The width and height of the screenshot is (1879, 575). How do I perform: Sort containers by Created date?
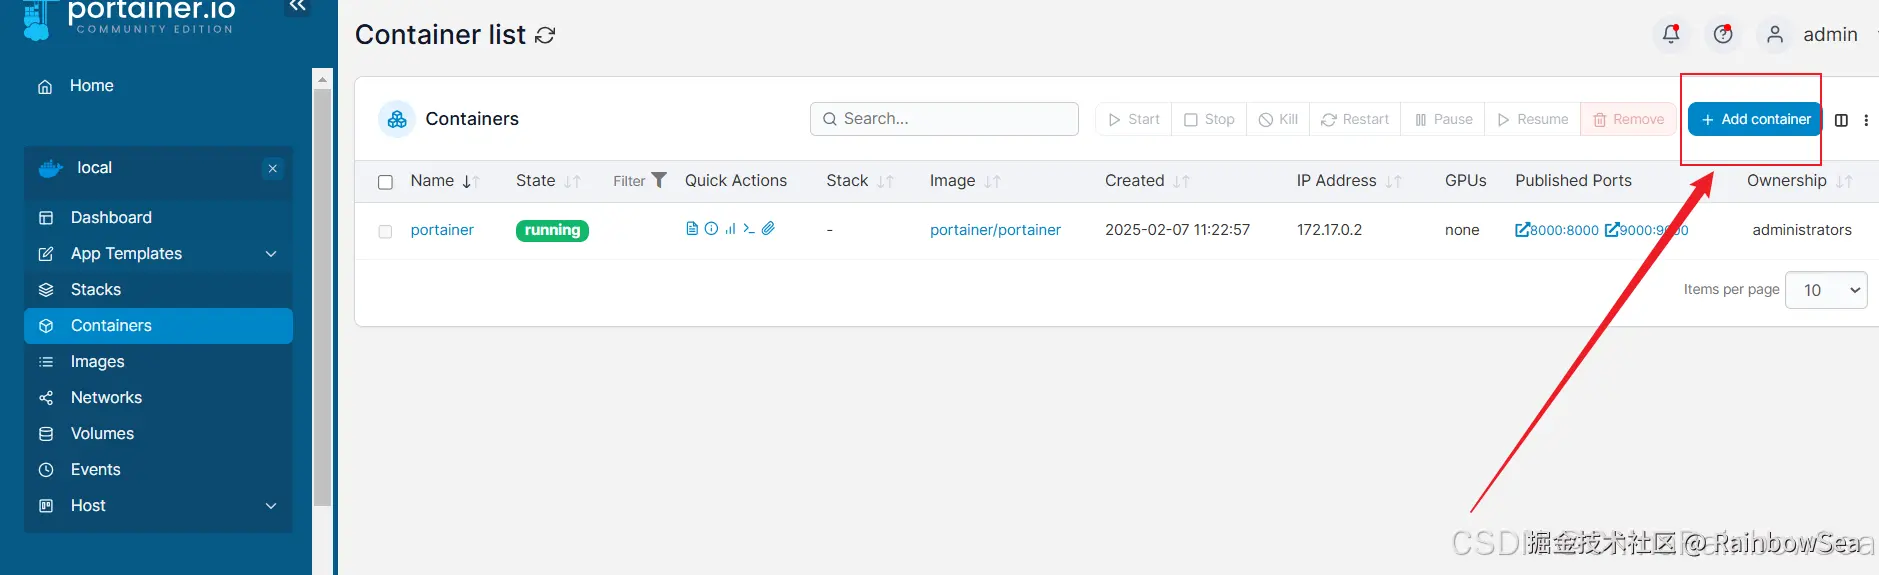[x=1147, y=181]
